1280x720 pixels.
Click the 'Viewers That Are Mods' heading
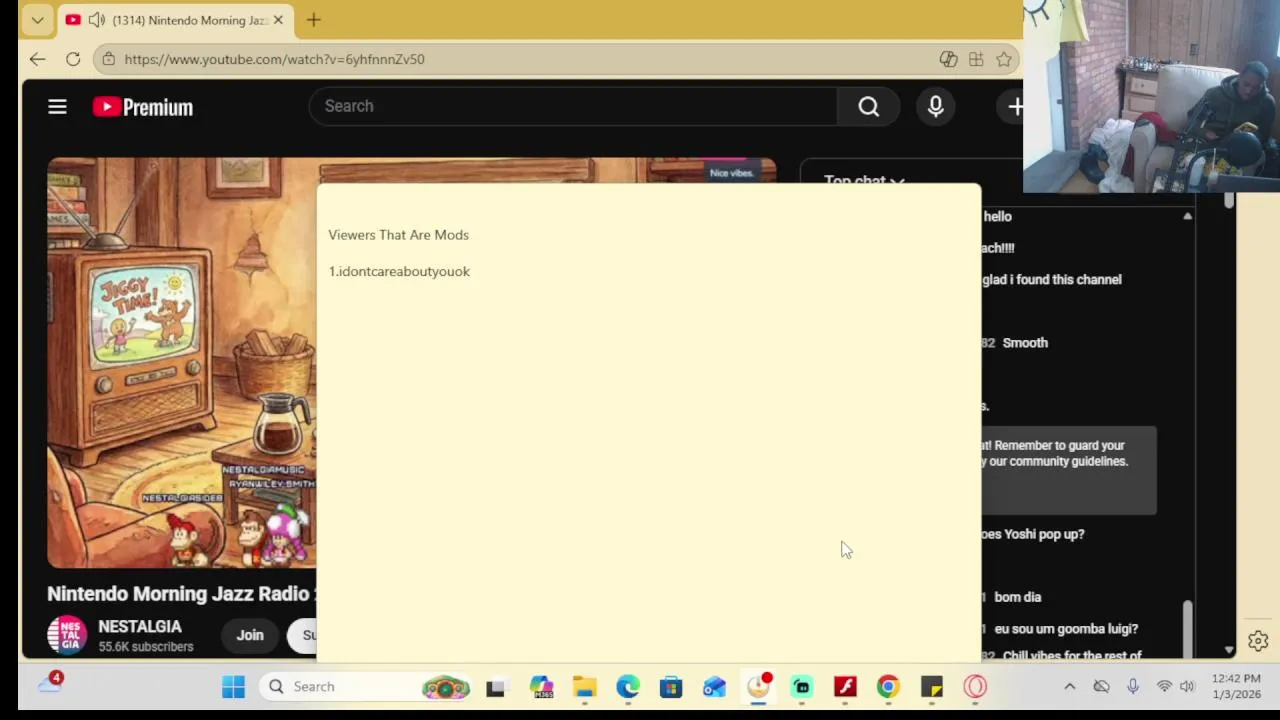point(398,235)
